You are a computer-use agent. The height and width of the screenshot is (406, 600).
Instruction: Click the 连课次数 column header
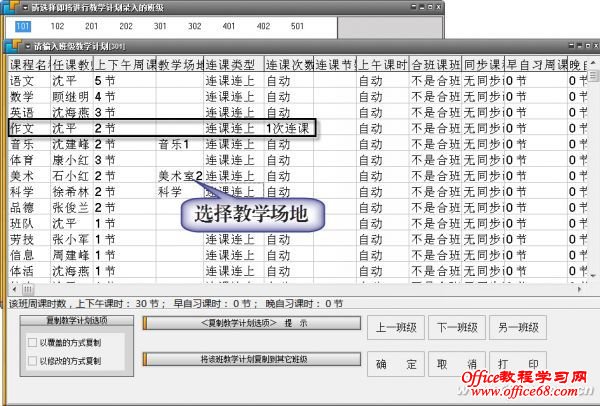coord(289,65)
